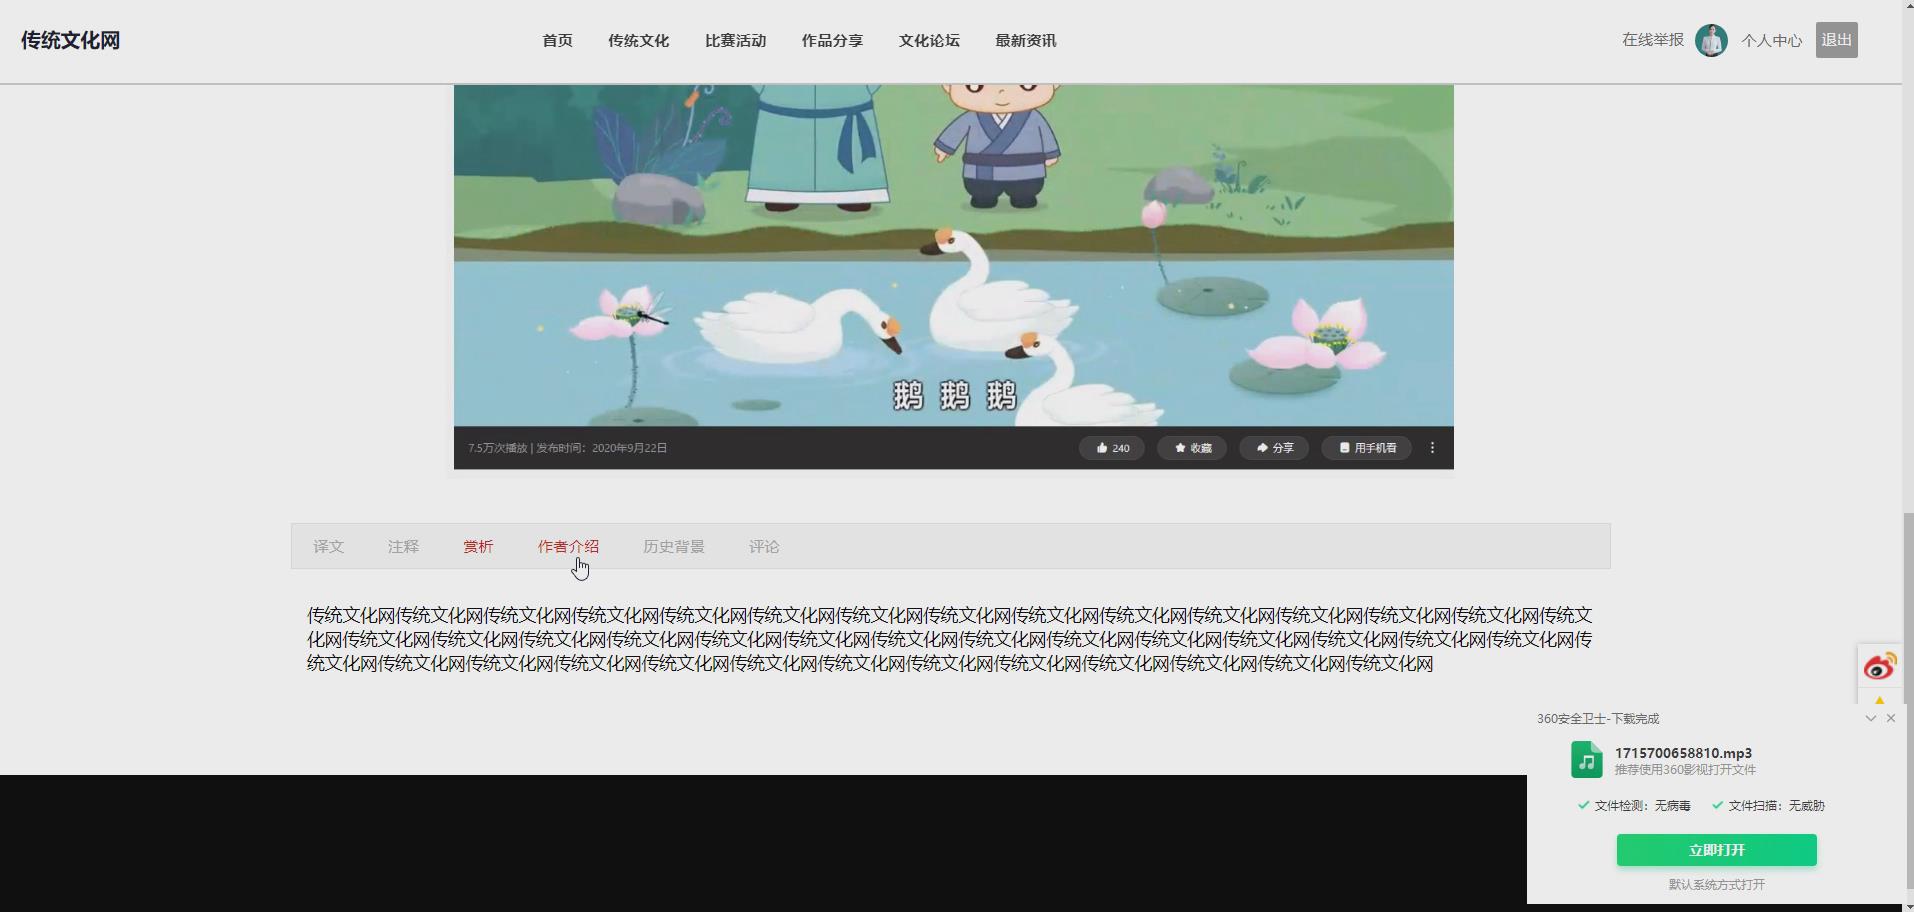Open the 评论 comments tab
This screenshot has height=912, width=1914.
pyautogui.click(x=764, y=547)
